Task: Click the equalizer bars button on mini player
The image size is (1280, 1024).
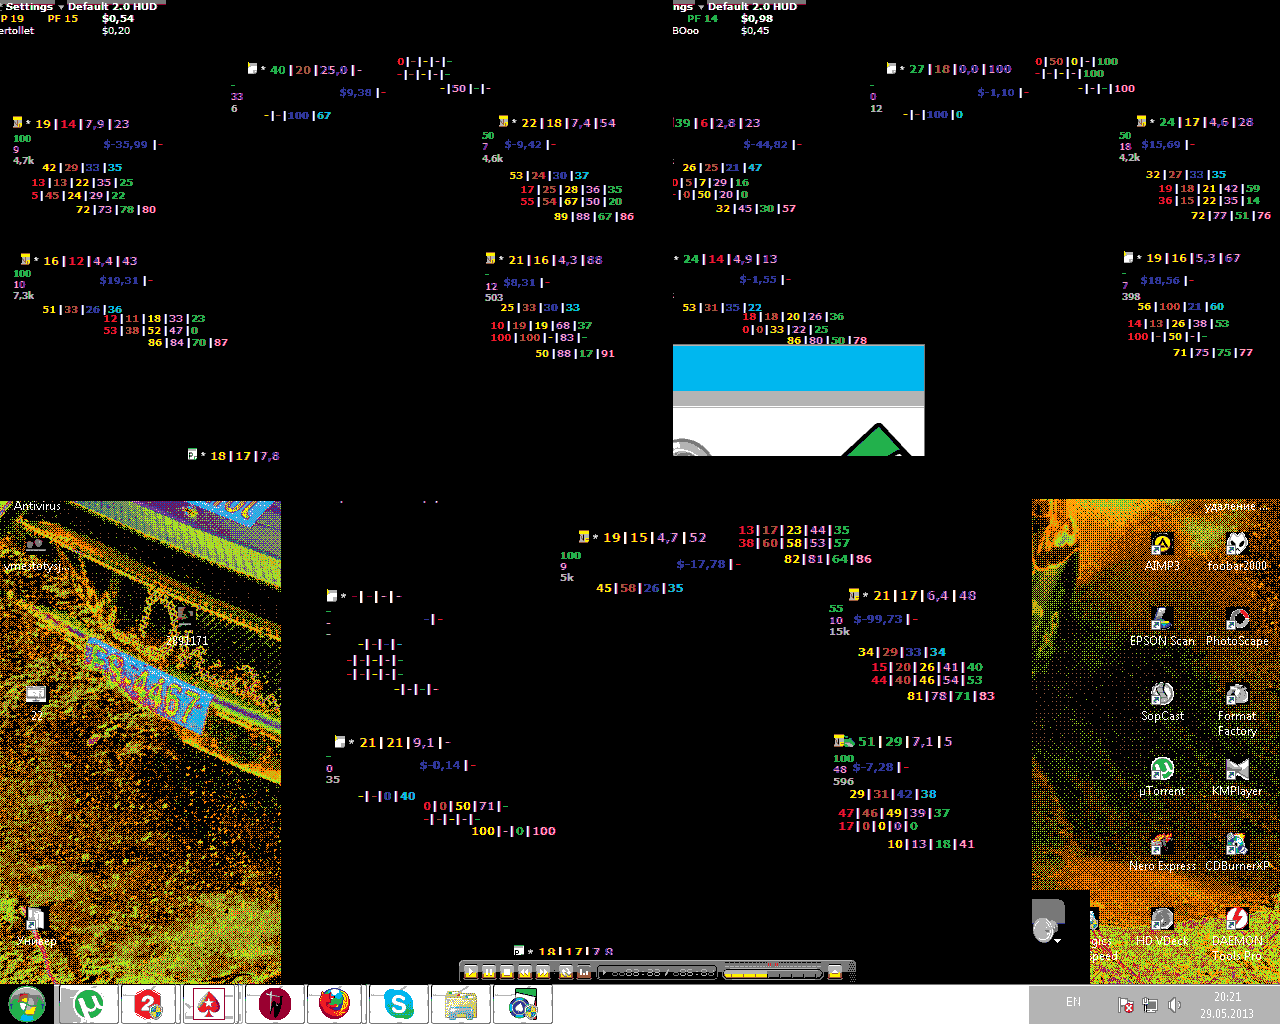Action: [584, 972]
